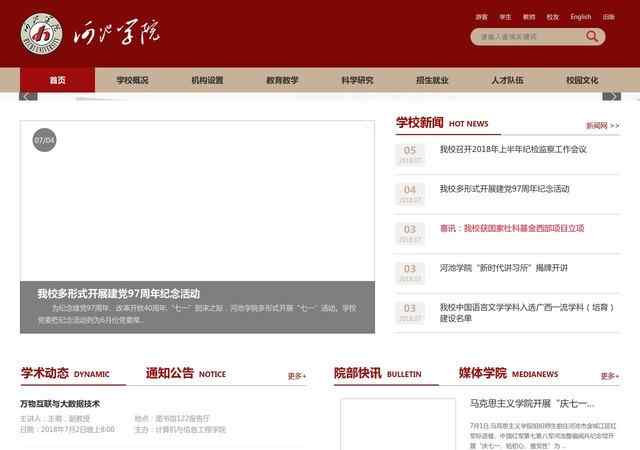This screenshot has height=450, width=640.
Task: Click 更多+ beside 媒体学院
Action: tap(609, 376)
